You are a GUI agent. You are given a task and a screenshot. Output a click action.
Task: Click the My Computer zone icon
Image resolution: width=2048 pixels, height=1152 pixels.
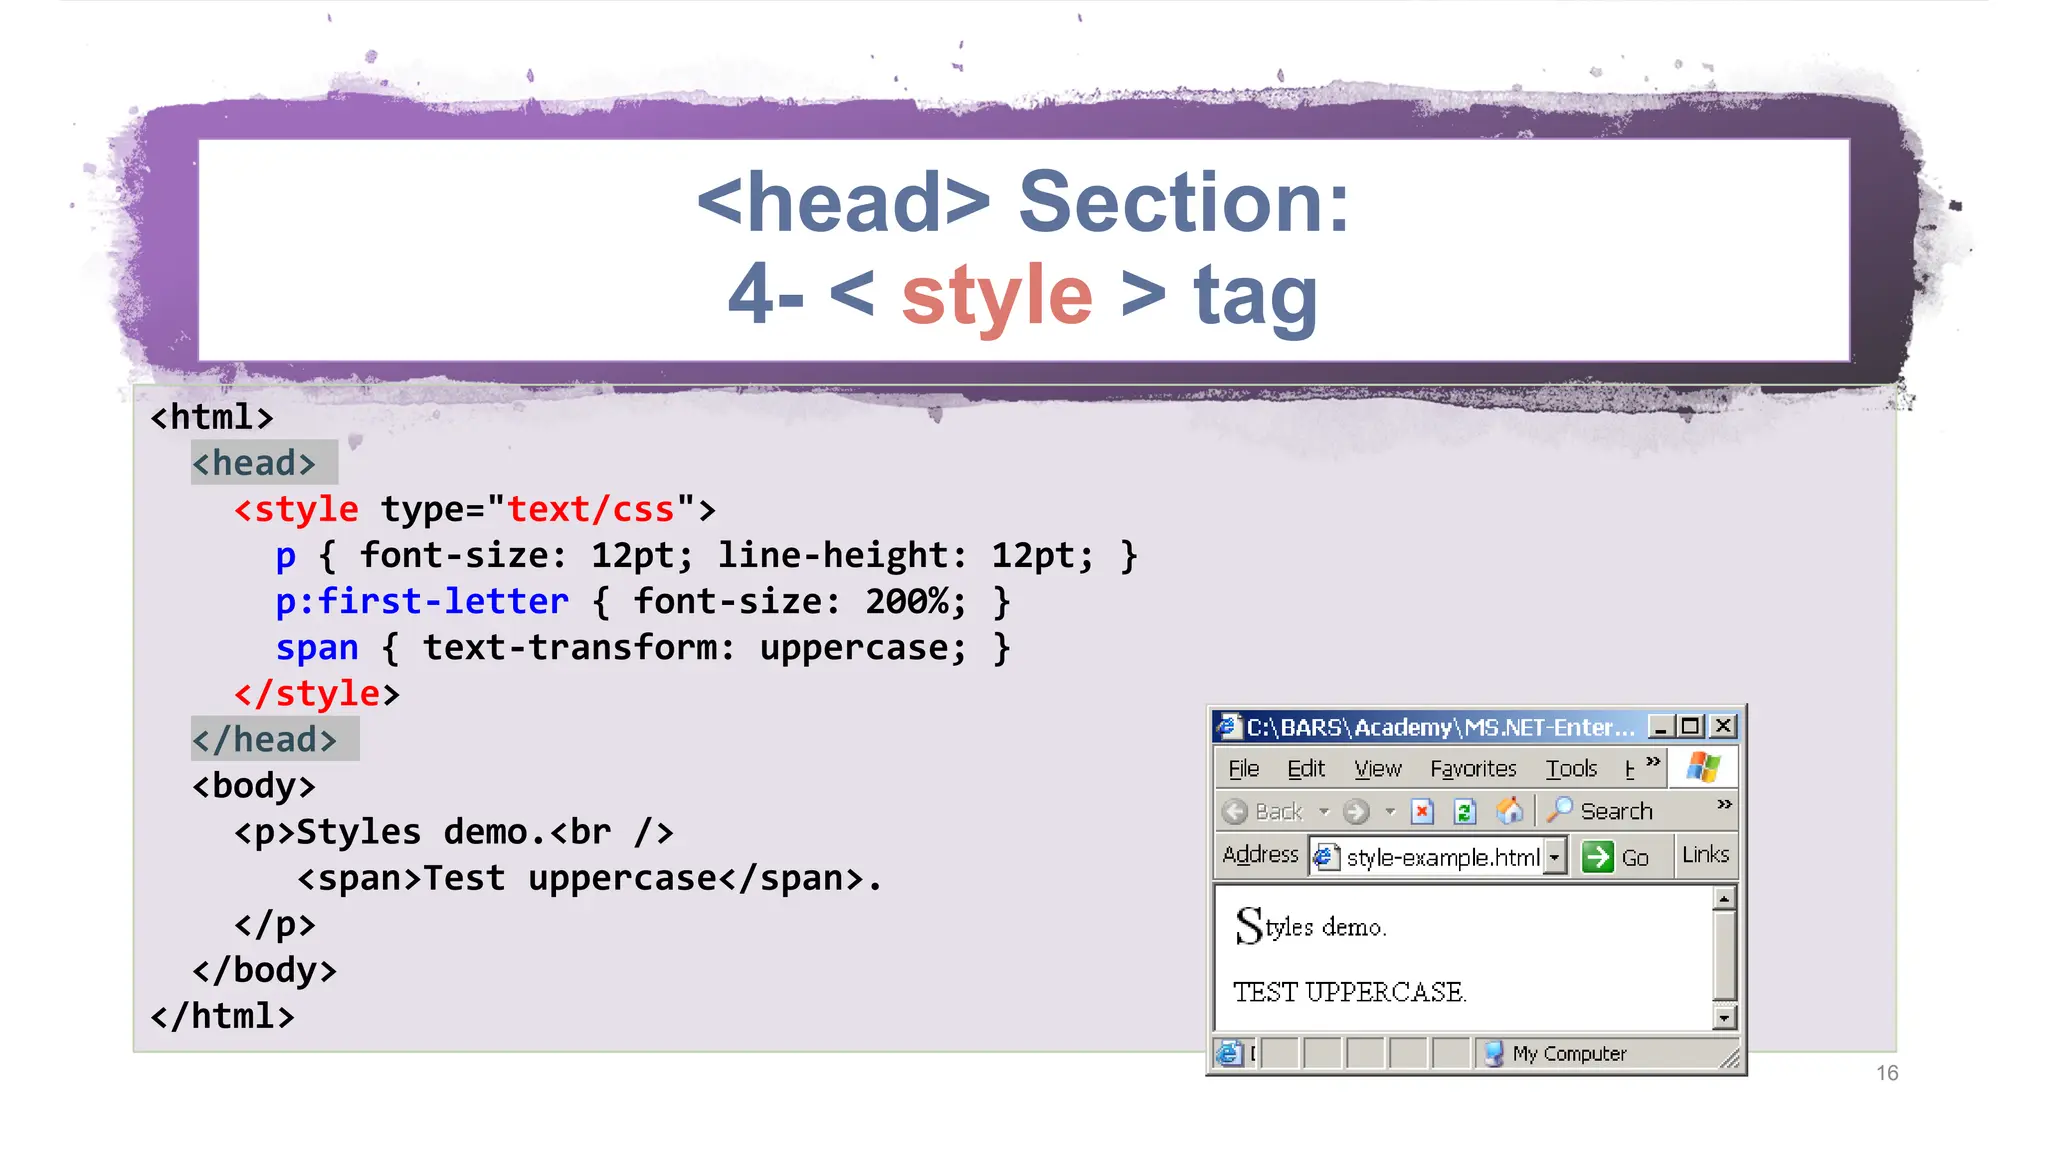click(1494, 1053)
